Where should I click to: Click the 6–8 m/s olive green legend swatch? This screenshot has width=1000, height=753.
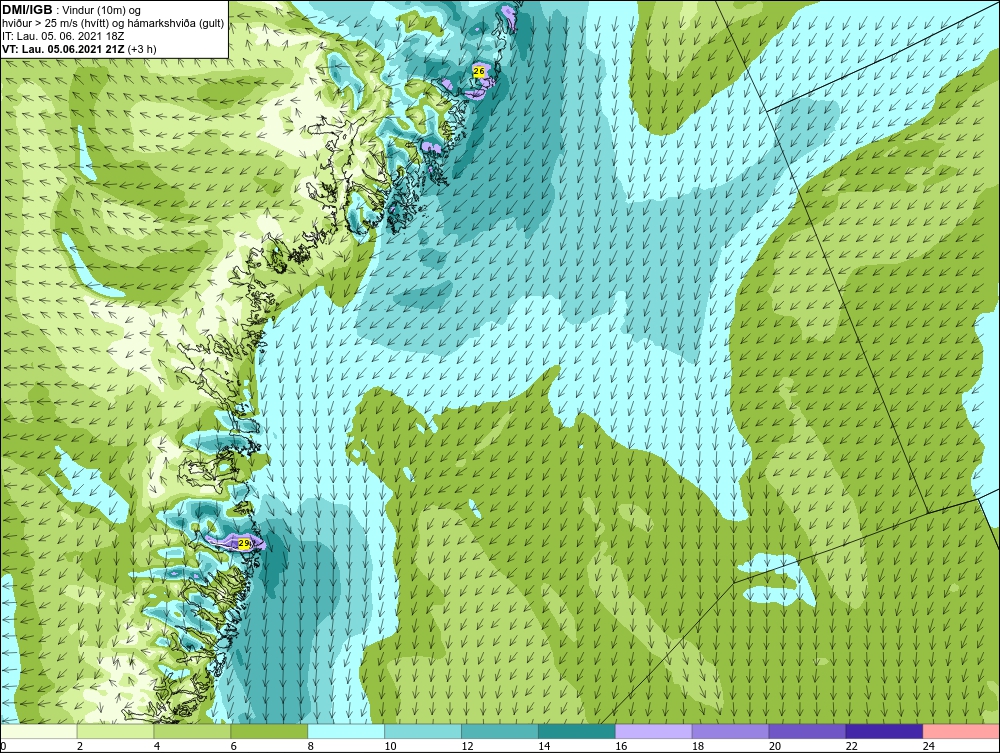(269, 731)
